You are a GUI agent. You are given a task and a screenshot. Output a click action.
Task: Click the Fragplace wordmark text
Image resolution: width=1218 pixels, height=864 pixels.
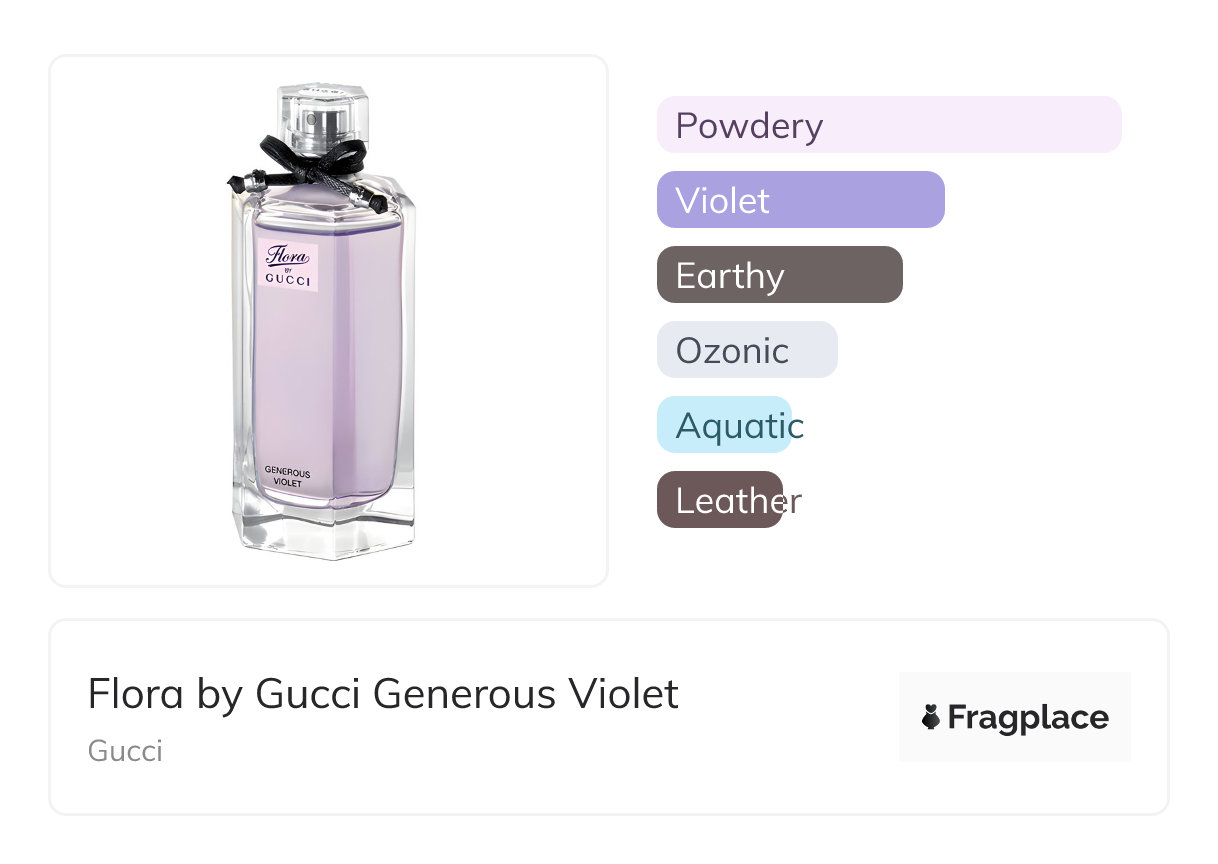coord(1027,717)
